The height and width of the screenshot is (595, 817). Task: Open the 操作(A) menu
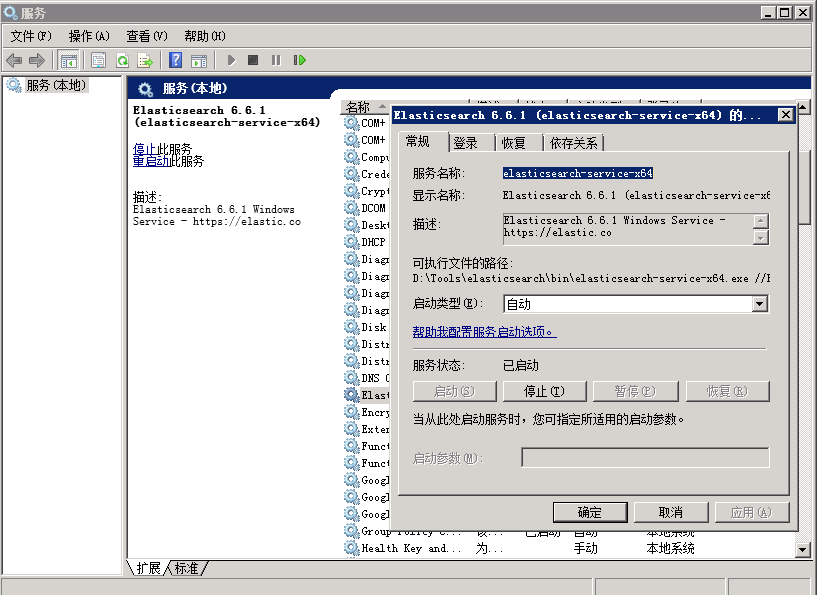click(x=89, y=36)
